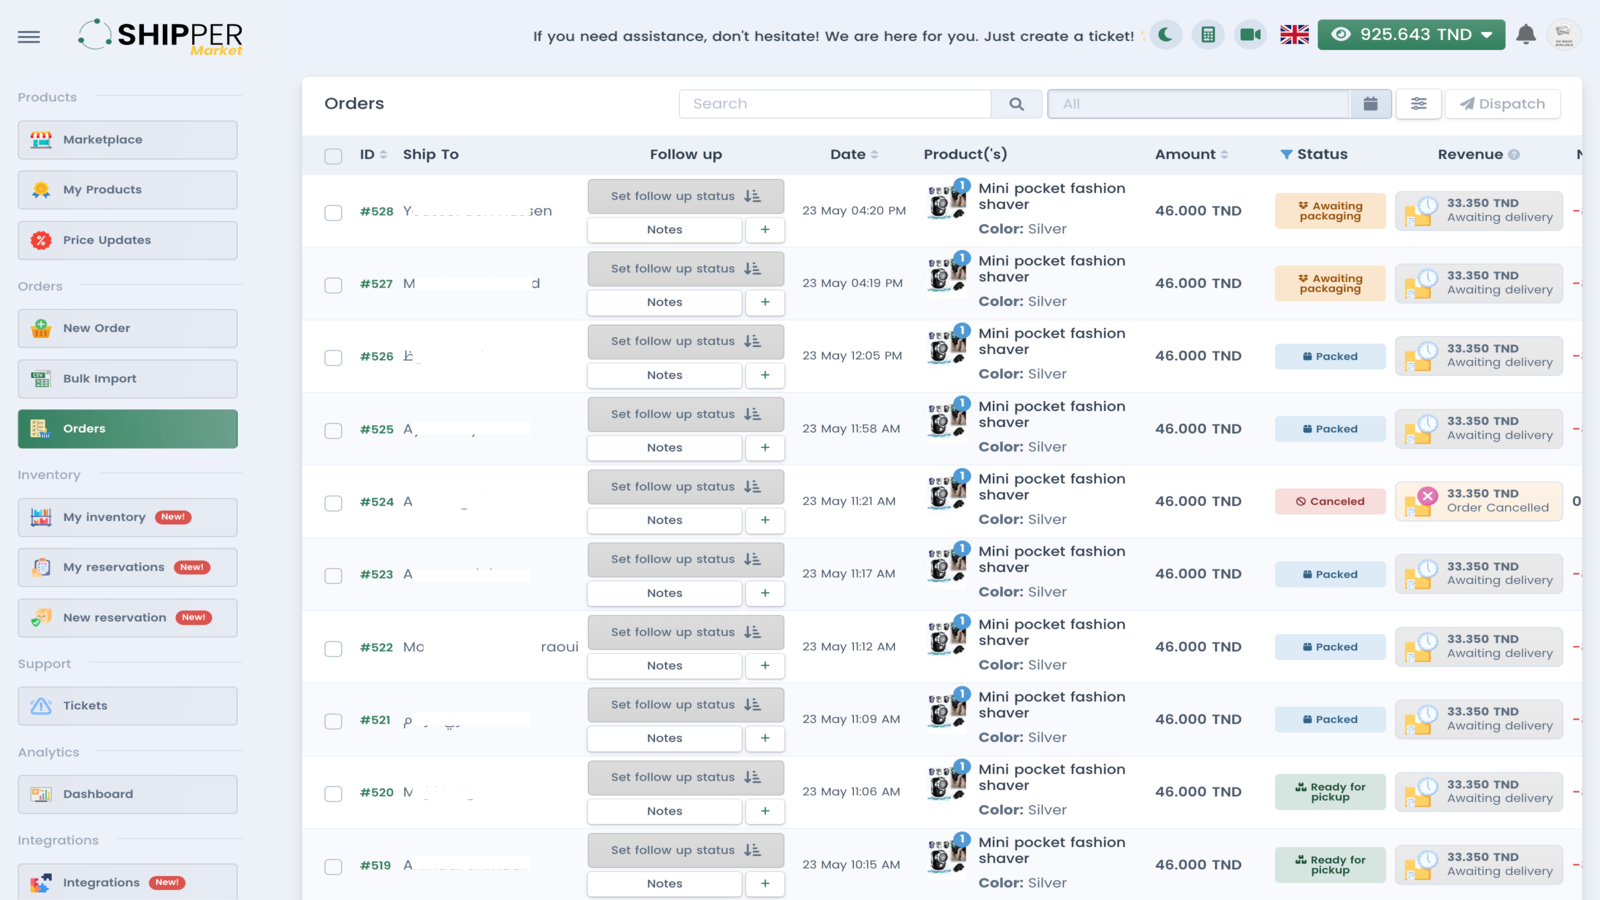Click the Revenue info question icon
Screen dimensions: 1600x900
[1514, 154]
